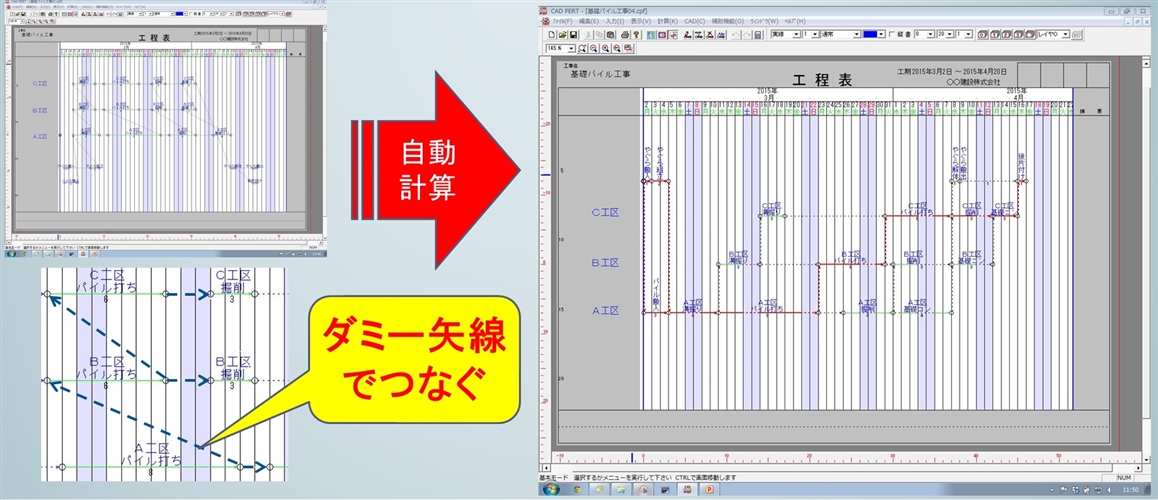Select the layer 0 button
Viewport: 1158px width, 500px height.
[981, 34]
